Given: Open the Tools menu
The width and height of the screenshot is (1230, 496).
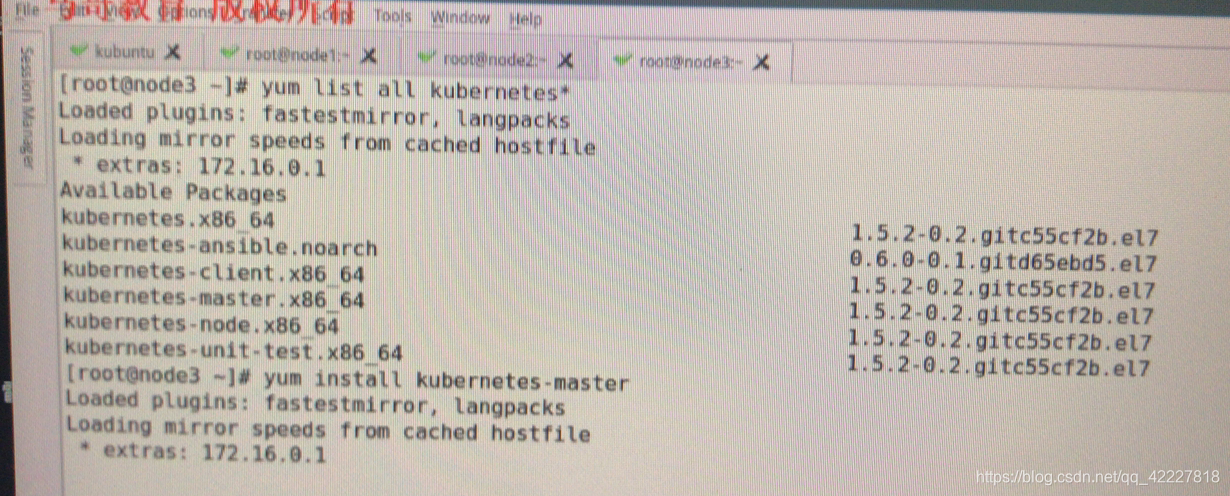Looking at the screenshot, I should (392, 16).
